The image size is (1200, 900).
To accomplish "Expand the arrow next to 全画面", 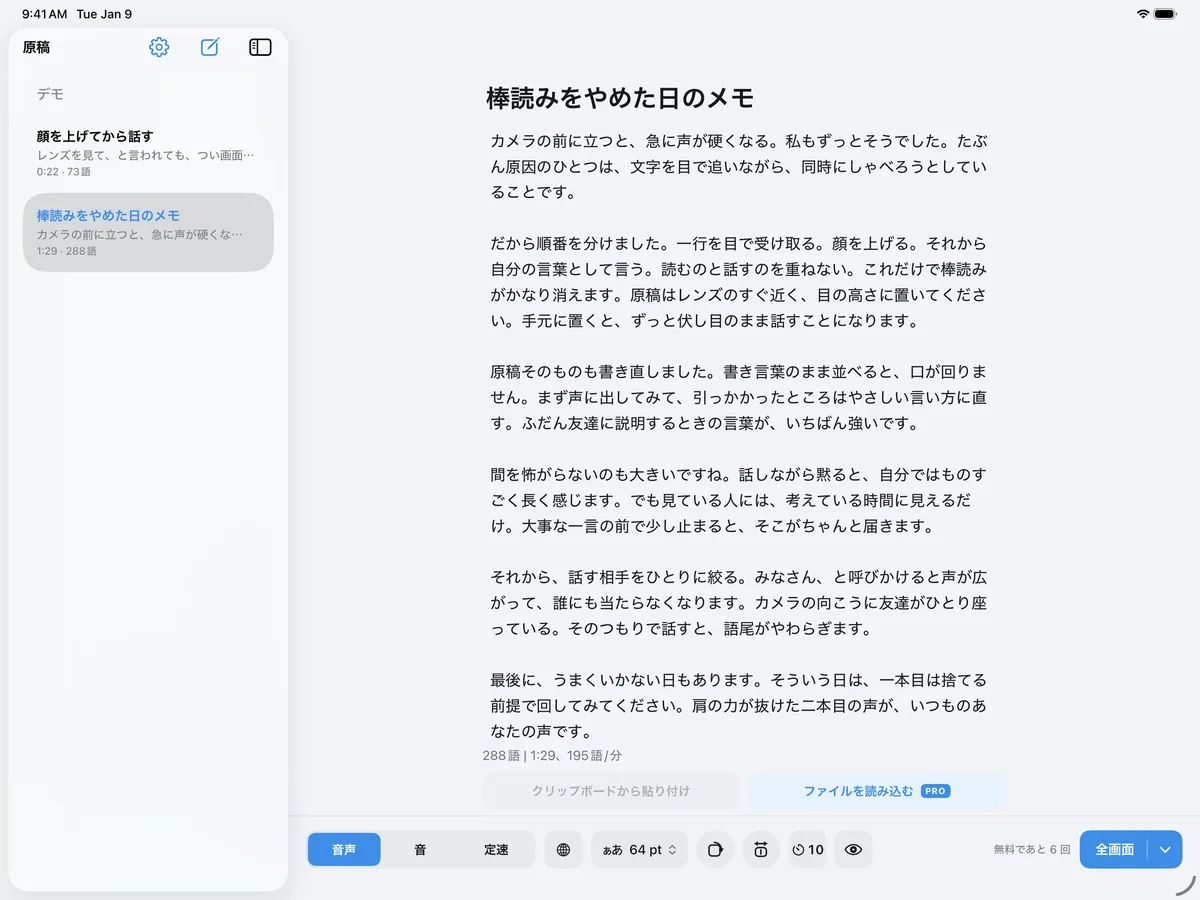I will click(1165, 850).
